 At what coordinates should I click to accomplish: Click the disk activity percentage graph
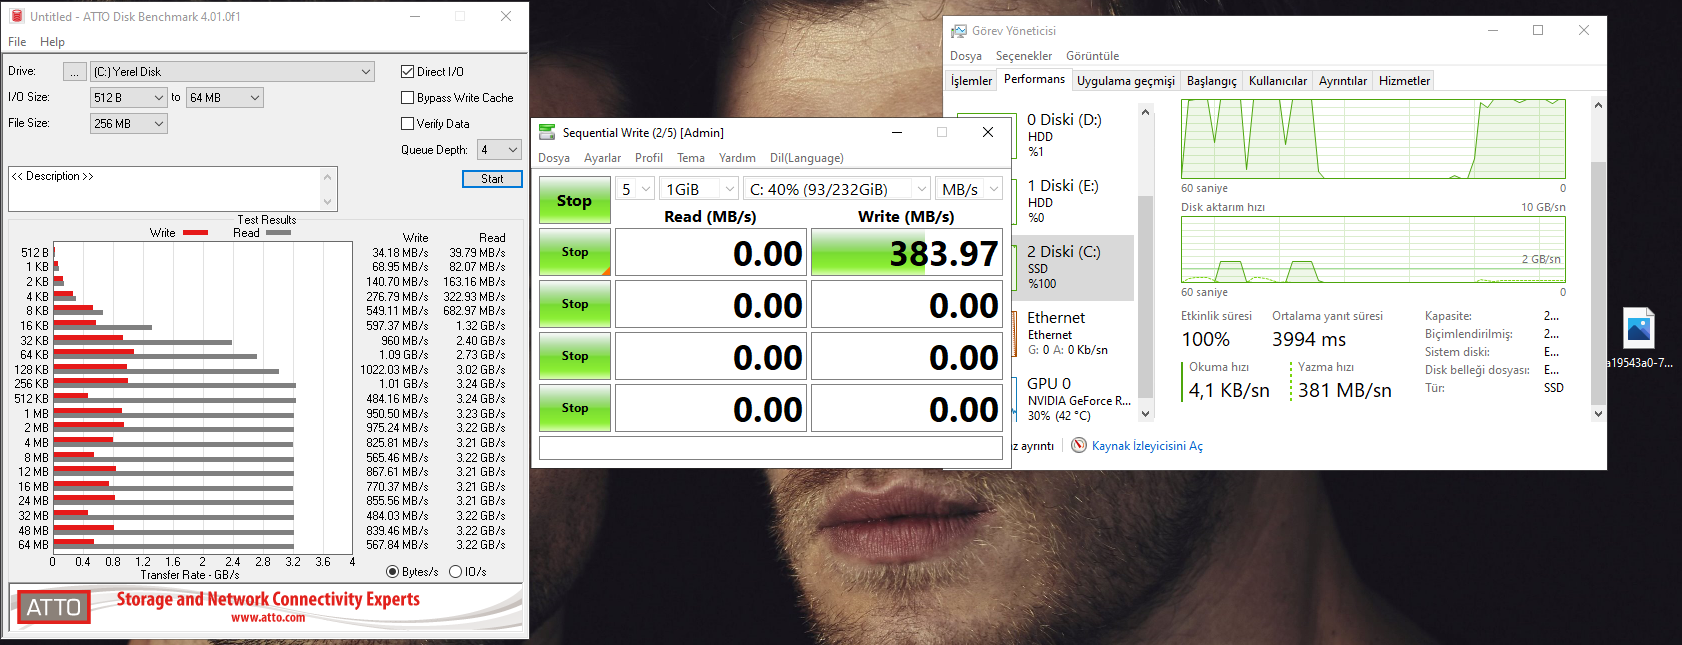(1373, 139)
